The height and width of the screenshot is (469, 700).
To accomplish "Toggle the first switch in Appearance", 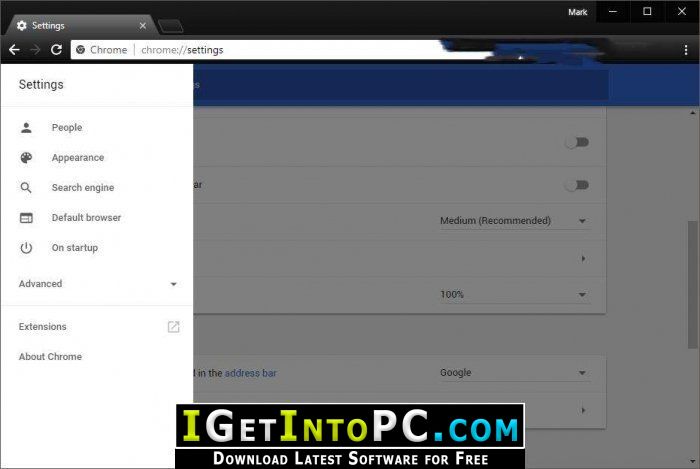I will 577,142.
